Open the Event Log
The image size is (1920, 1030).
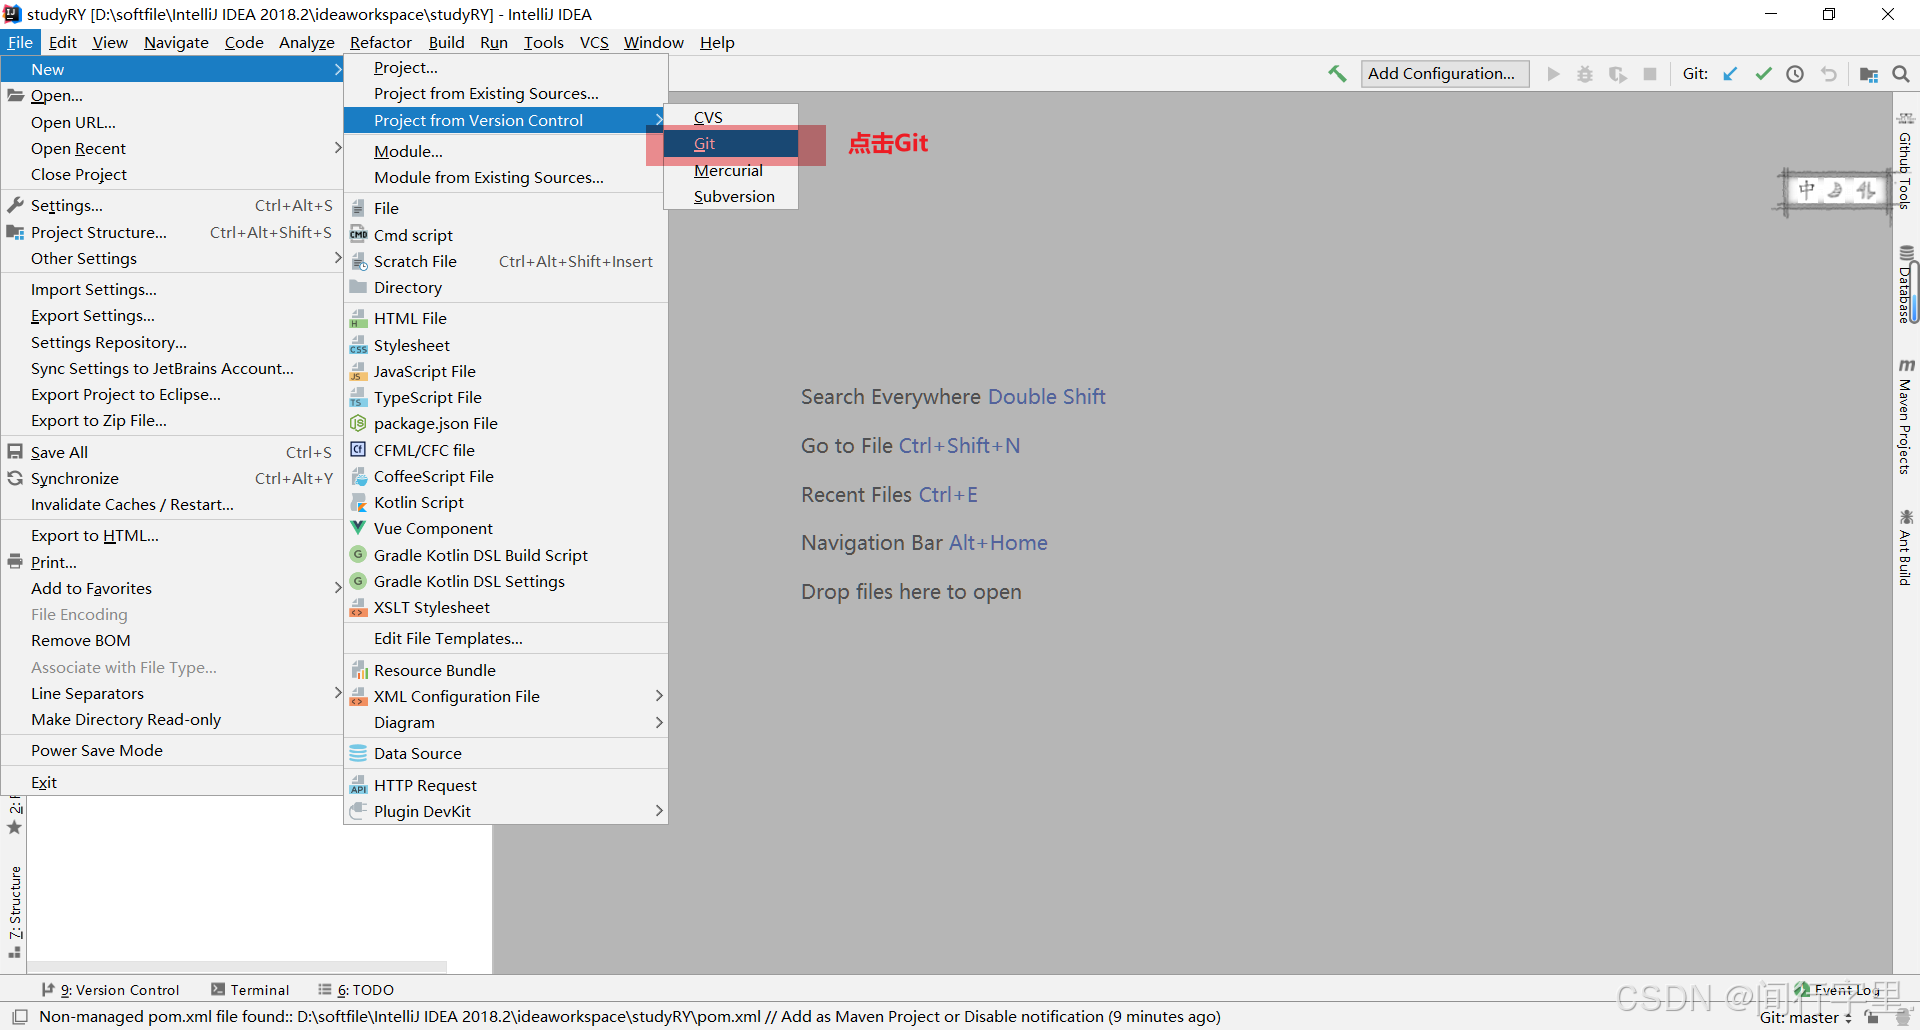point(1836,990)
